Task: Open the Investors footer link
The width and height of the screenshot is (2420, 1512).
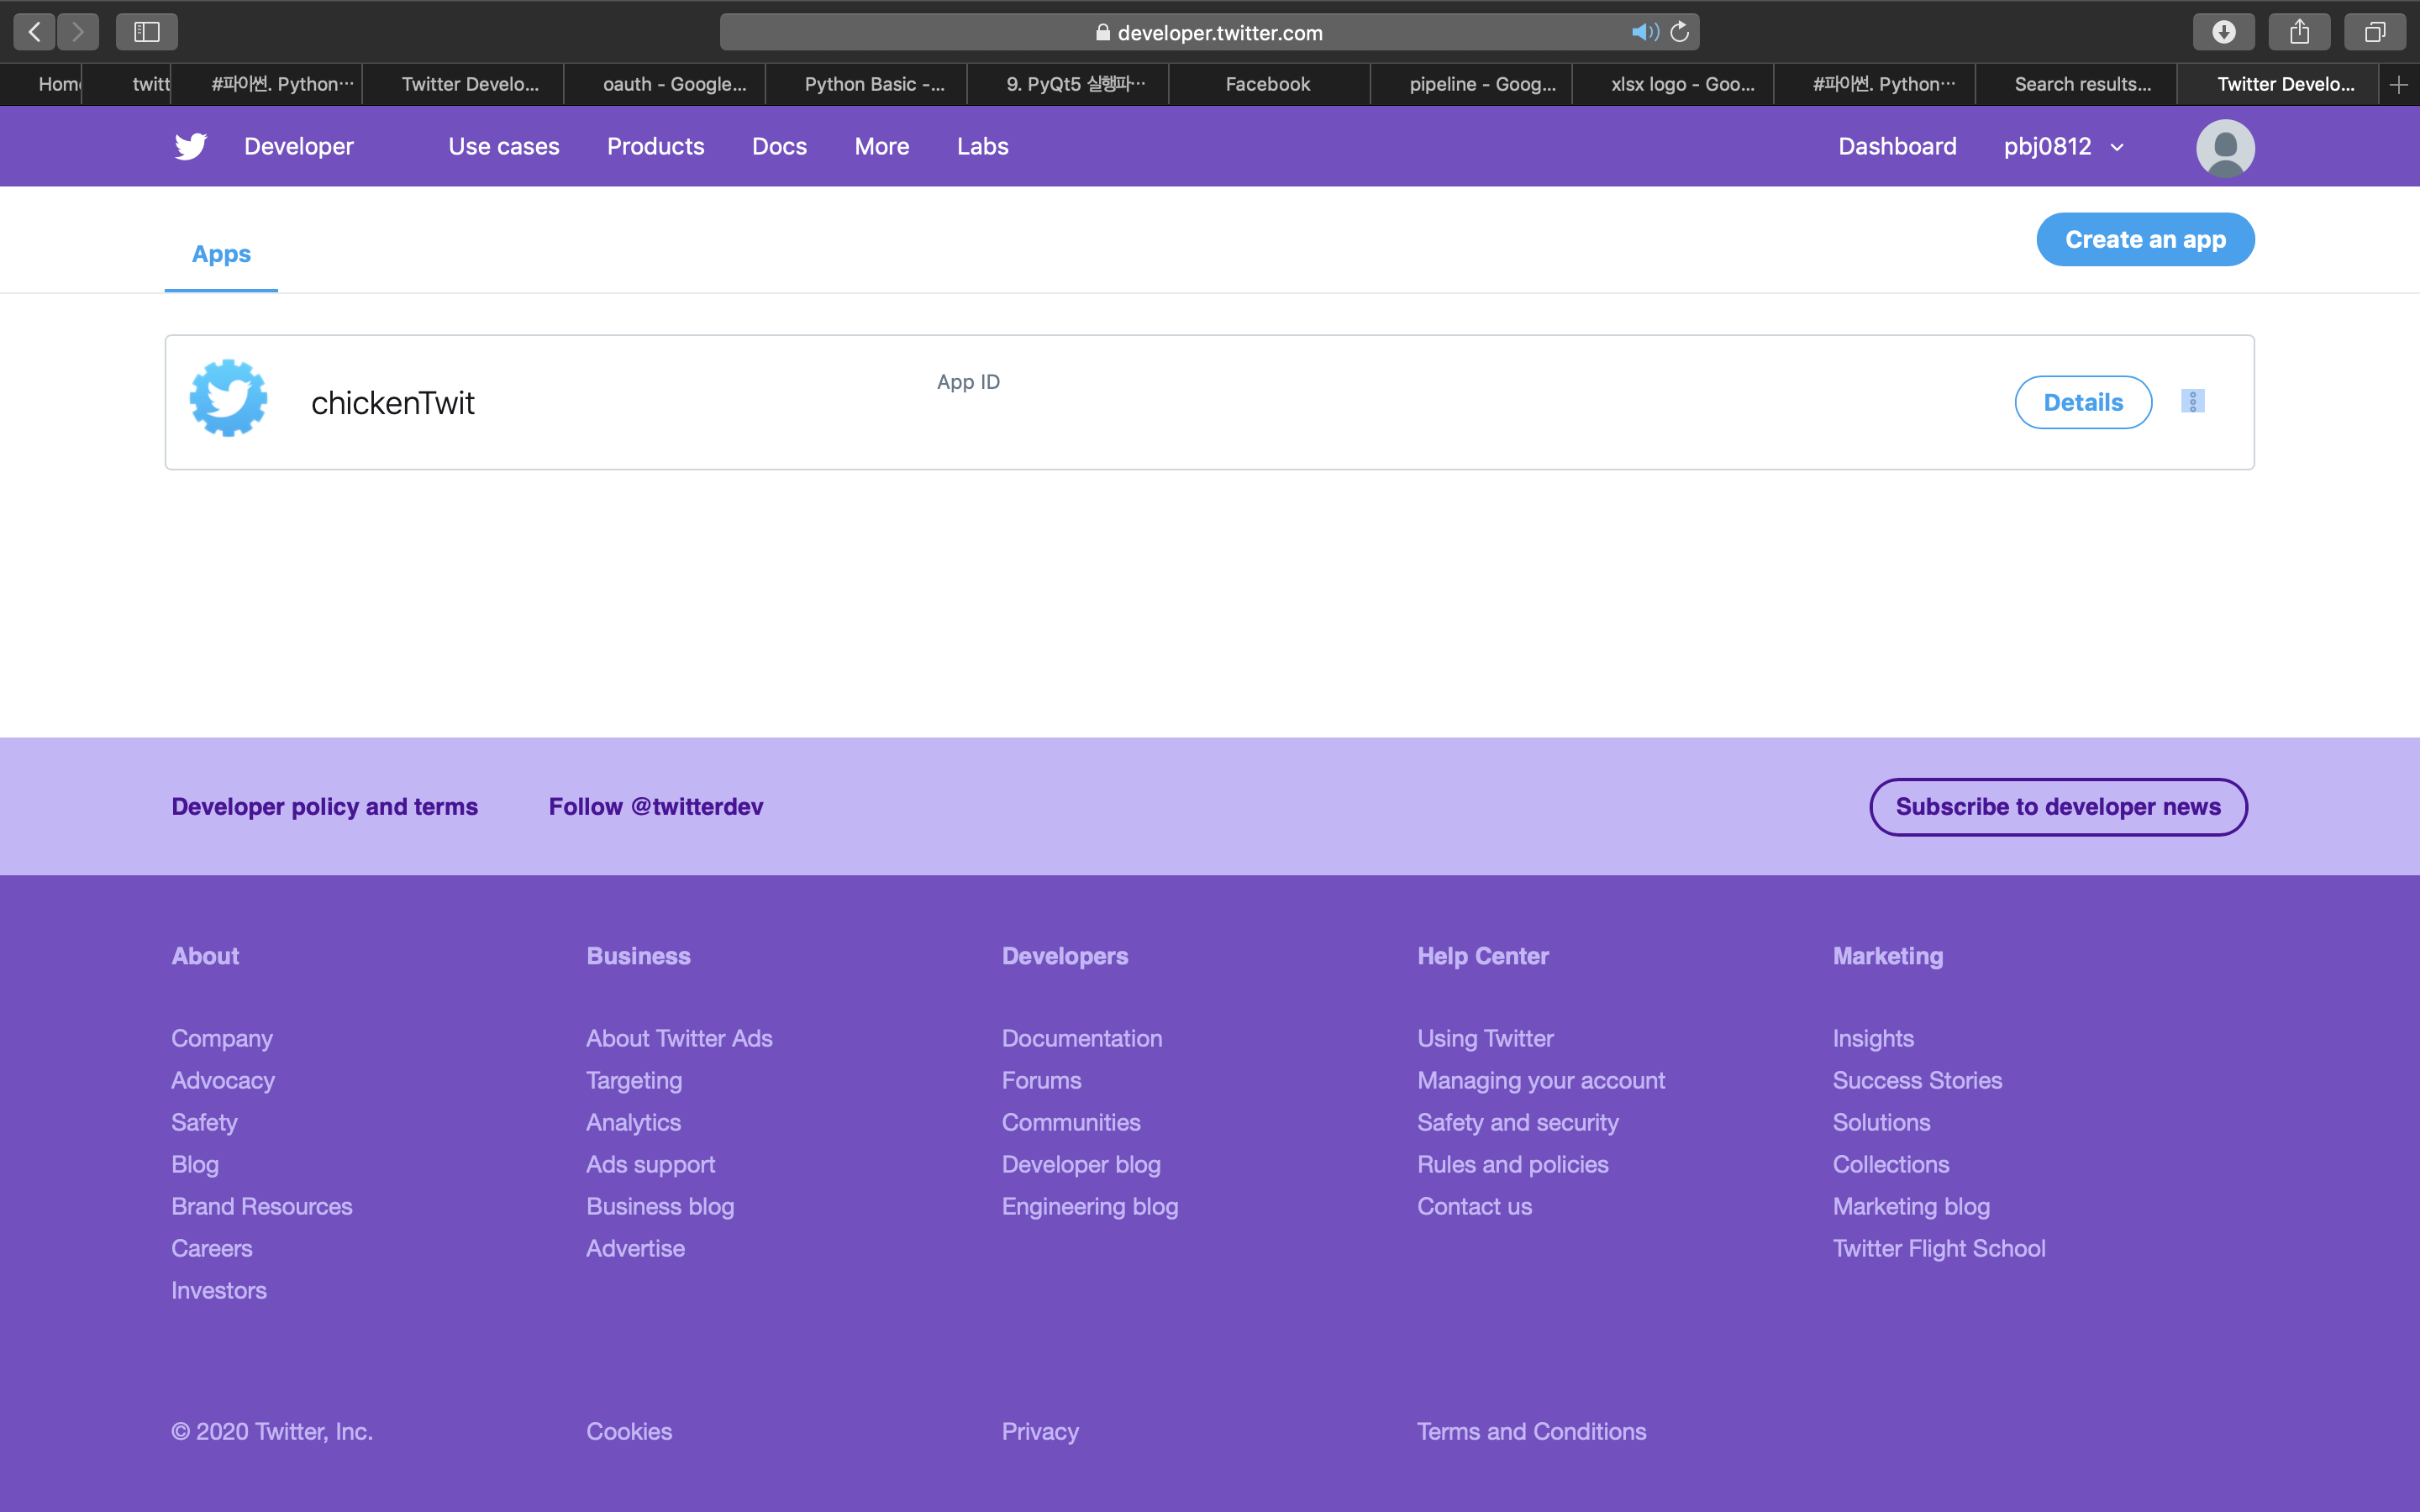Action: [218, 1290]
